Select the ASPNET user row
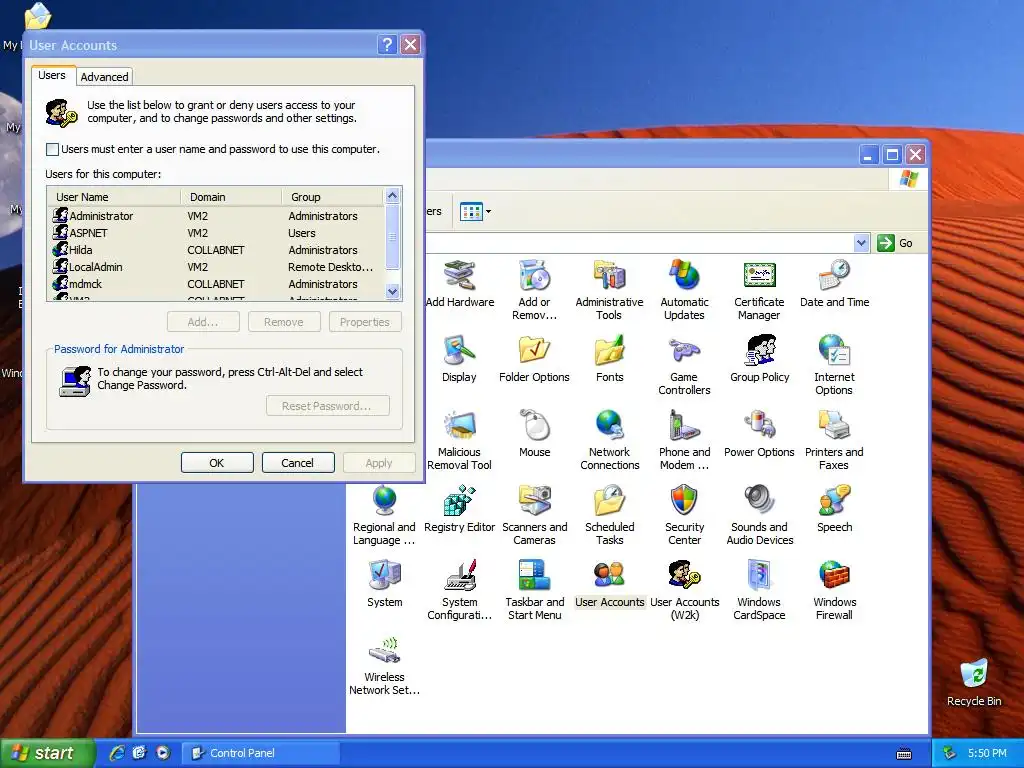This screenshot has height=768, width=1024. (216, 232)
